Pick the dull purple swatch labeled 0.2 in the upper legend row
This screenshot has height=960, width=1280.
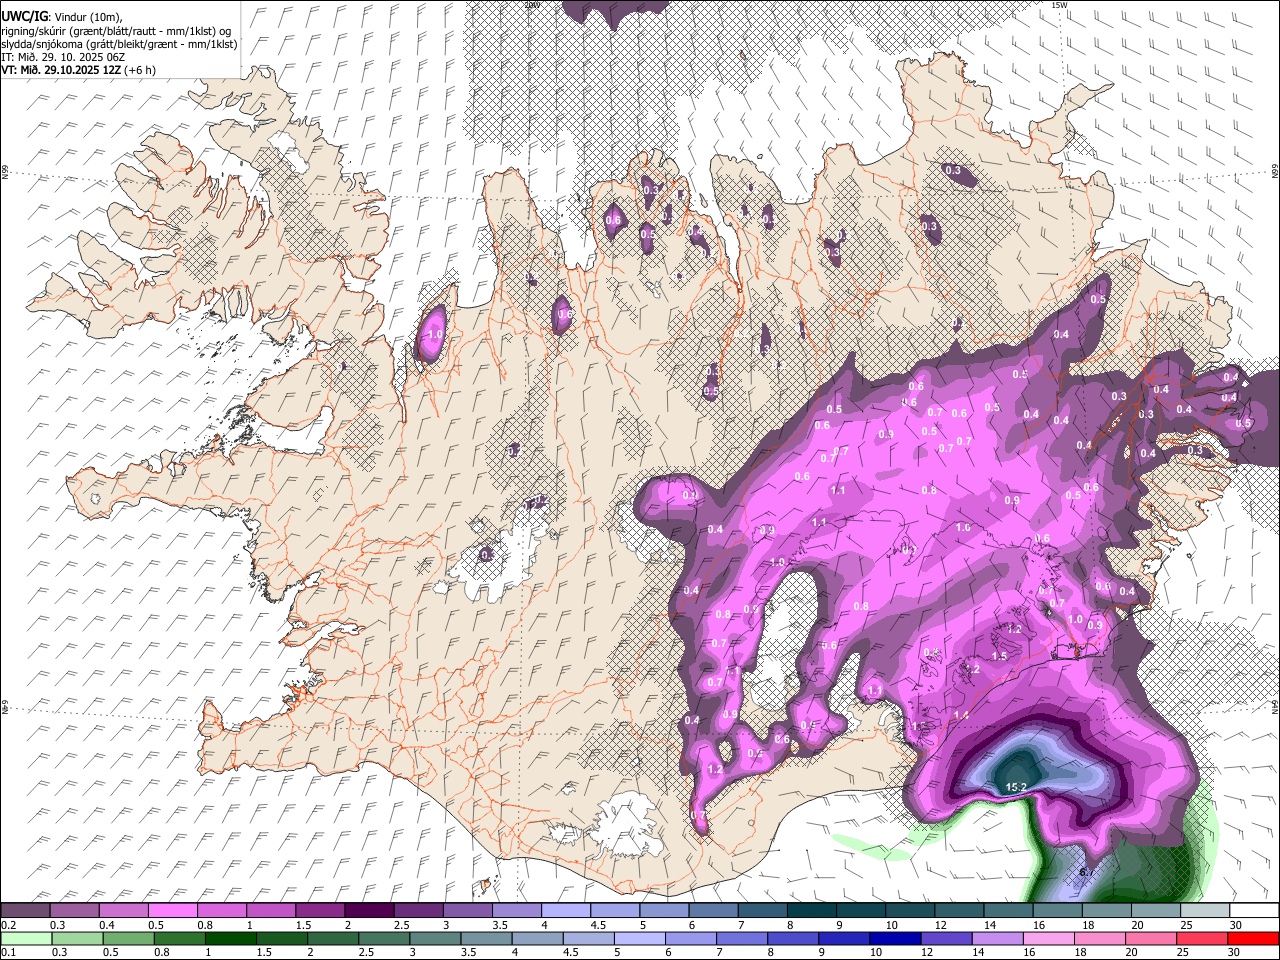coord(25,910)
